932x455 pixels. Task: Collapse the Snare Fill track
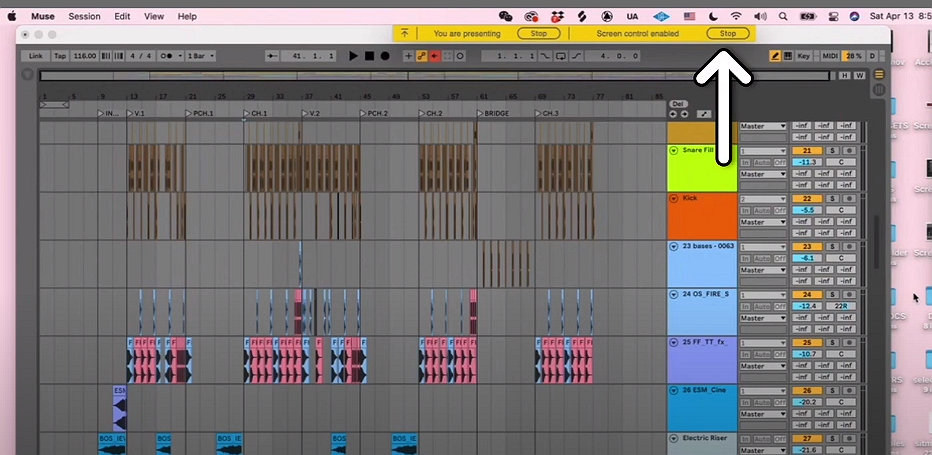tap(673, 150)
